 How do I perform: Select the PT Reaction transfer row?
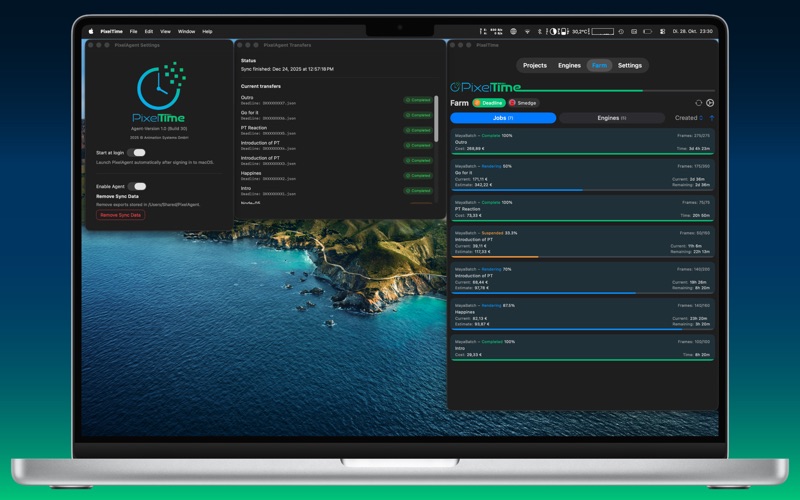tap(336, 130)
